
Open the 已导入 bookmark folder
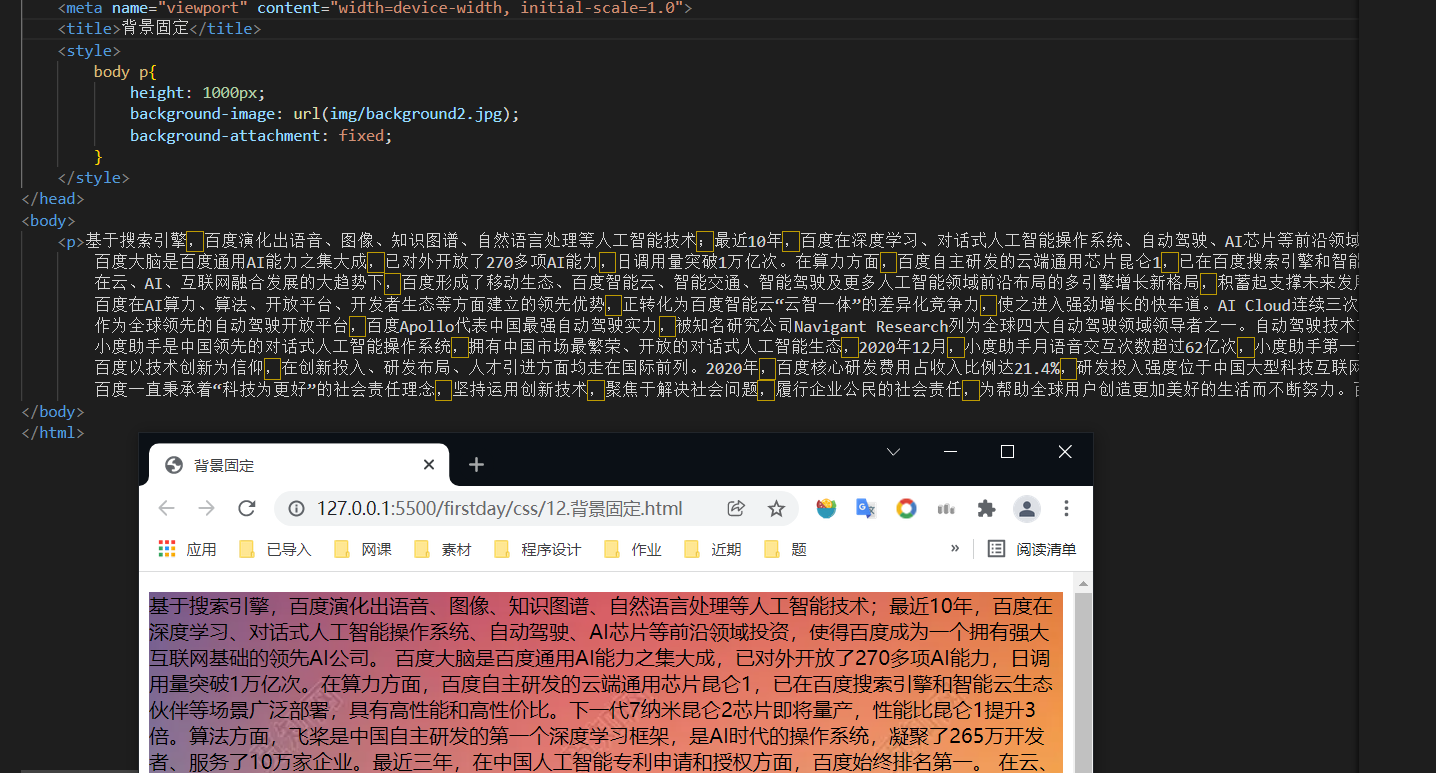click(x=275, y=549)
